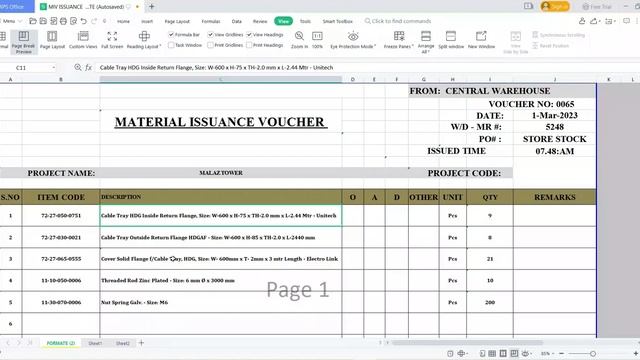Enter Full Screen mode
This screenshot has width=640, height=360.
tap(112, 40)
